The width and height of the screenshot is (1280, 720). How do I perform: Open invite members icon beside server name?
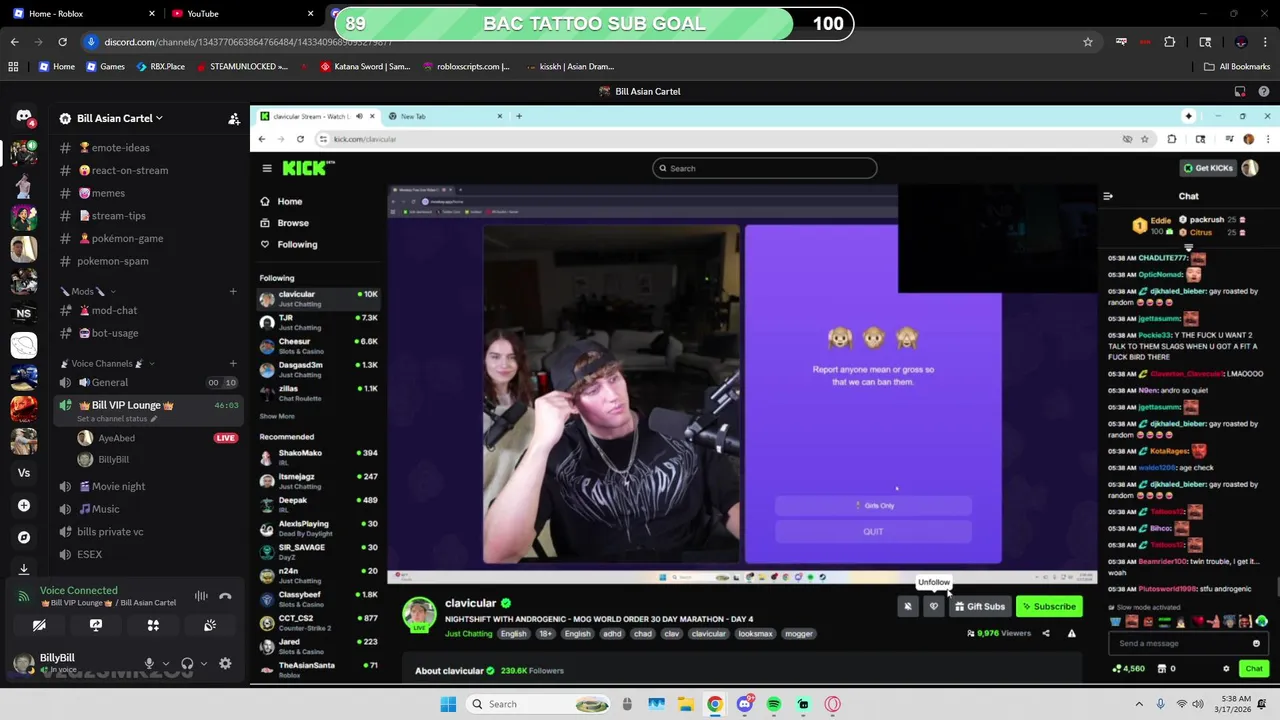click(234, 118)
